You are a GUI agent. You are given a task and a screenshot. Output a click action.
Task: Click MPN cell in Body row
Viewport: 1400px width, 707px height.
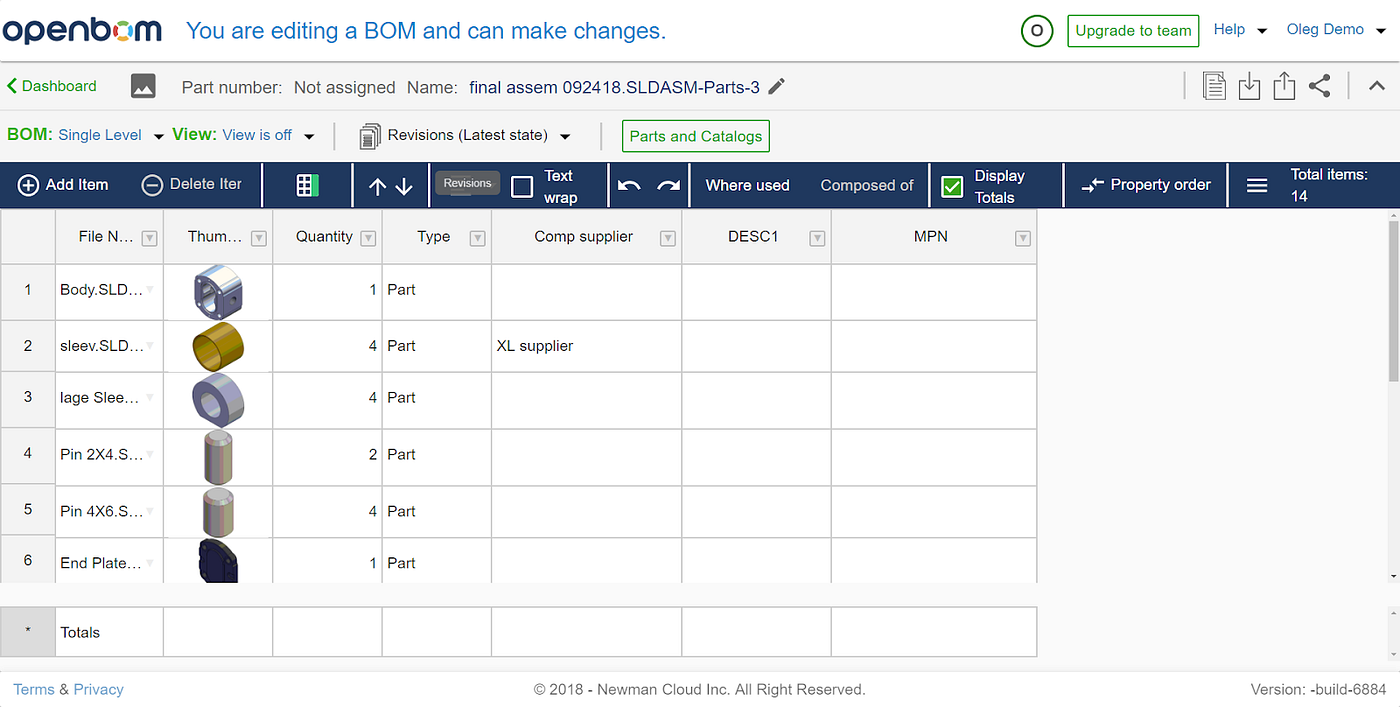tap(934, 292)
